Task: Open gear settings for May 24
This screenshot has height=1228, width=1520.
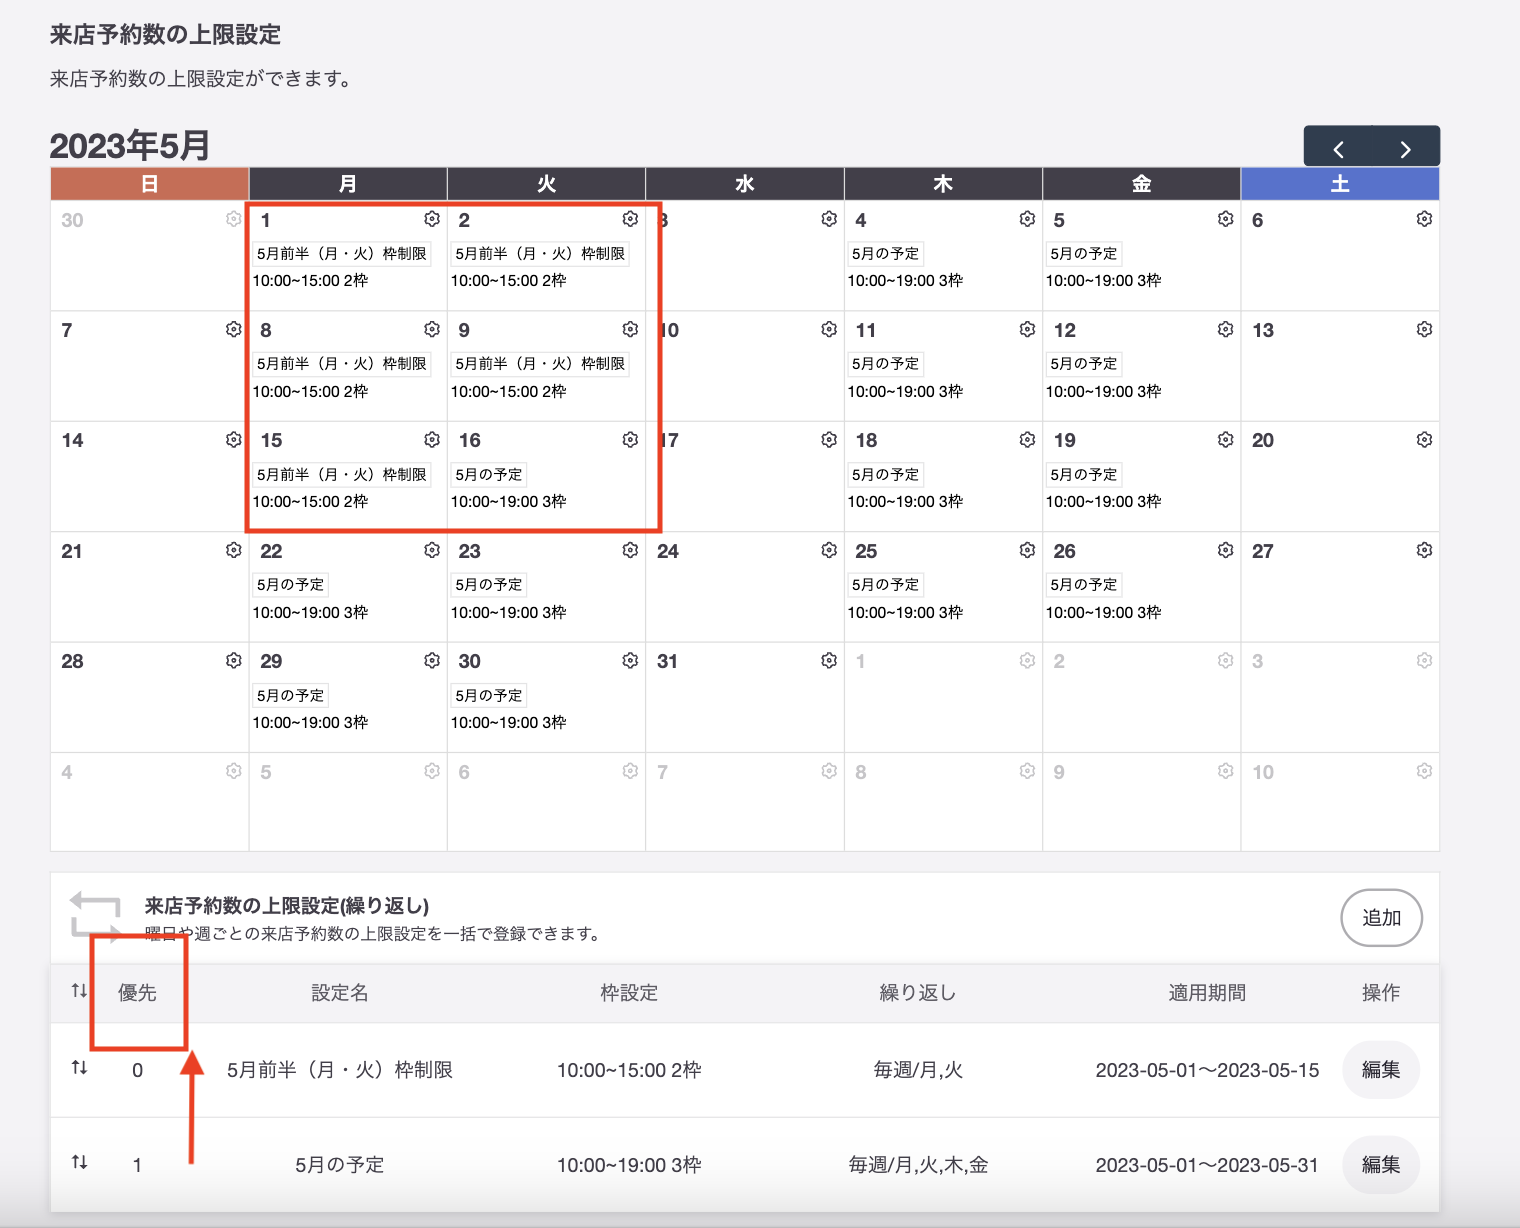Action: click(829, 550)
